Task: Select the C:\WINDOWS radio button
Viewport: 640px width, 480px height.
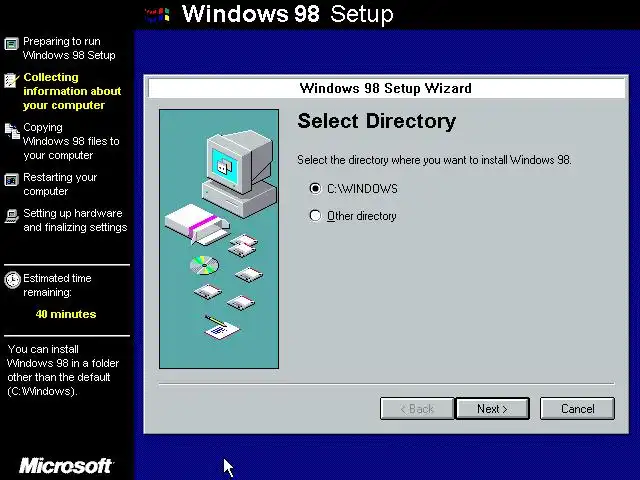Action: click(x=315, y=189)
